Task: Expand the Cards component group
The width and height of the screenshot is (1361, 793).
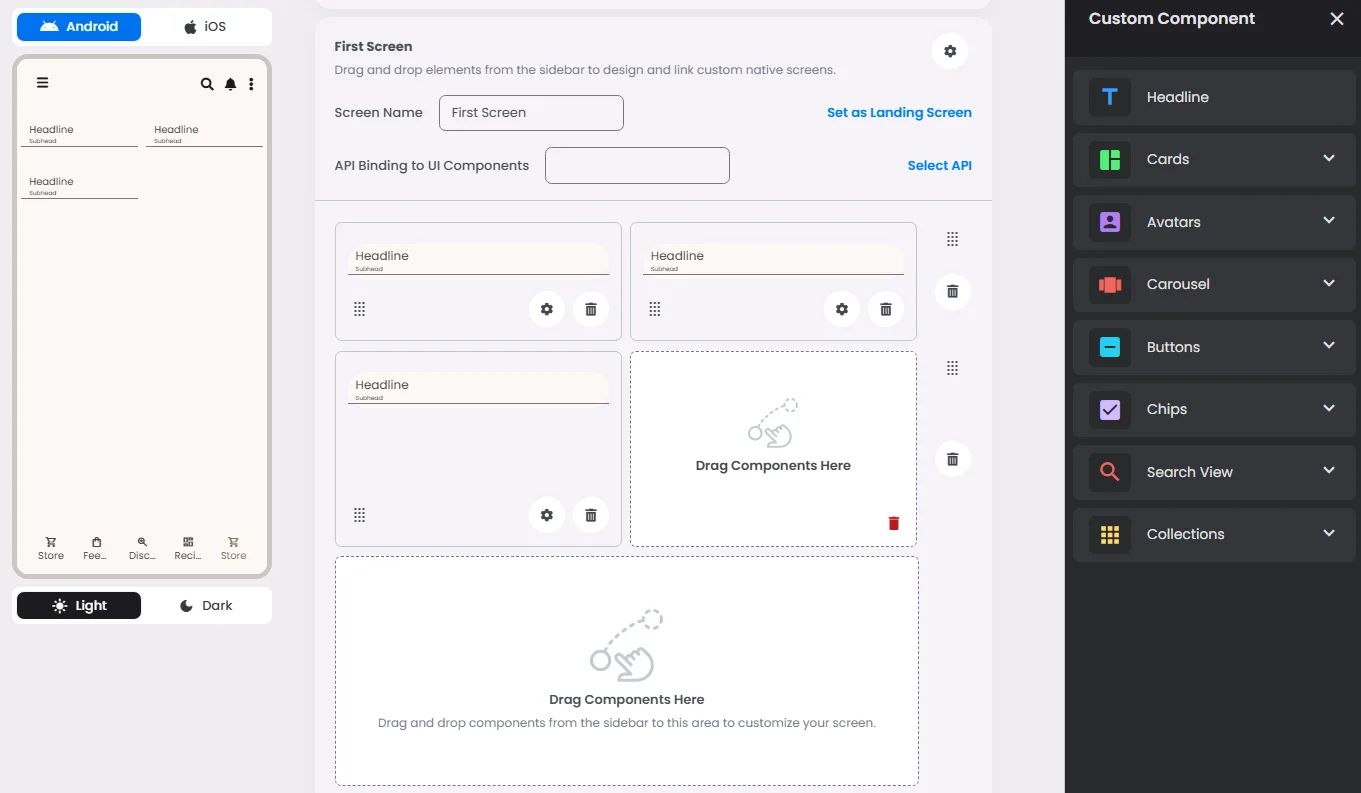Action: (1214, 159)
